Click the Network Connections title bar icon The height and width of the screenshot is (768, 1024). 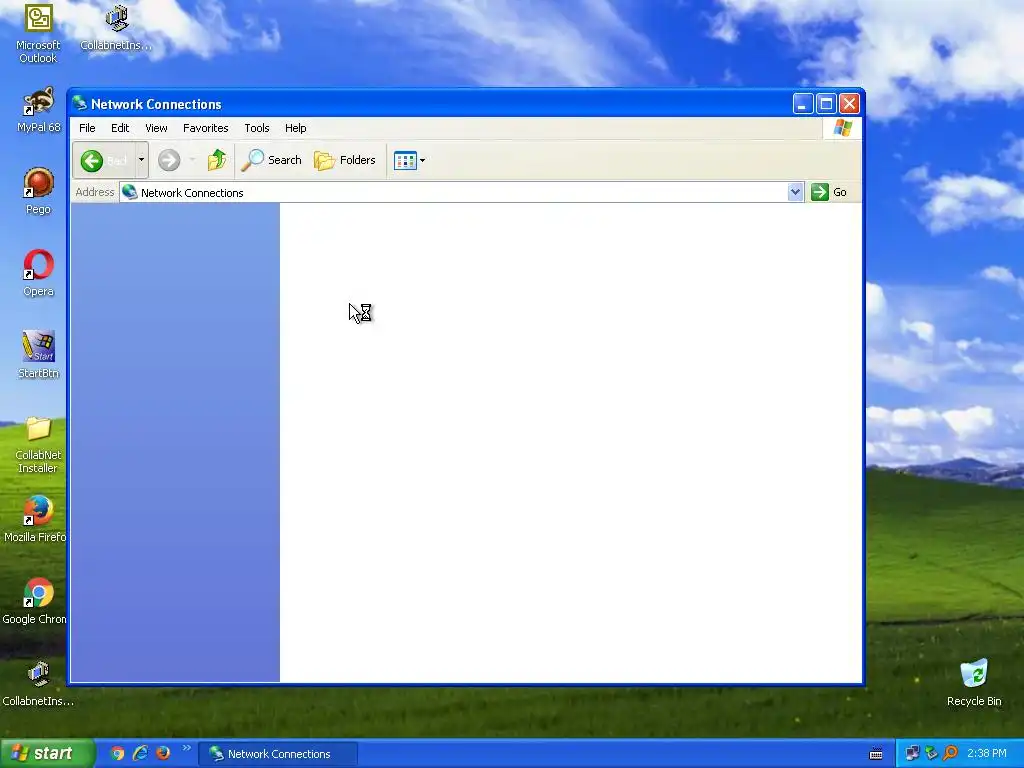(80, 103)
